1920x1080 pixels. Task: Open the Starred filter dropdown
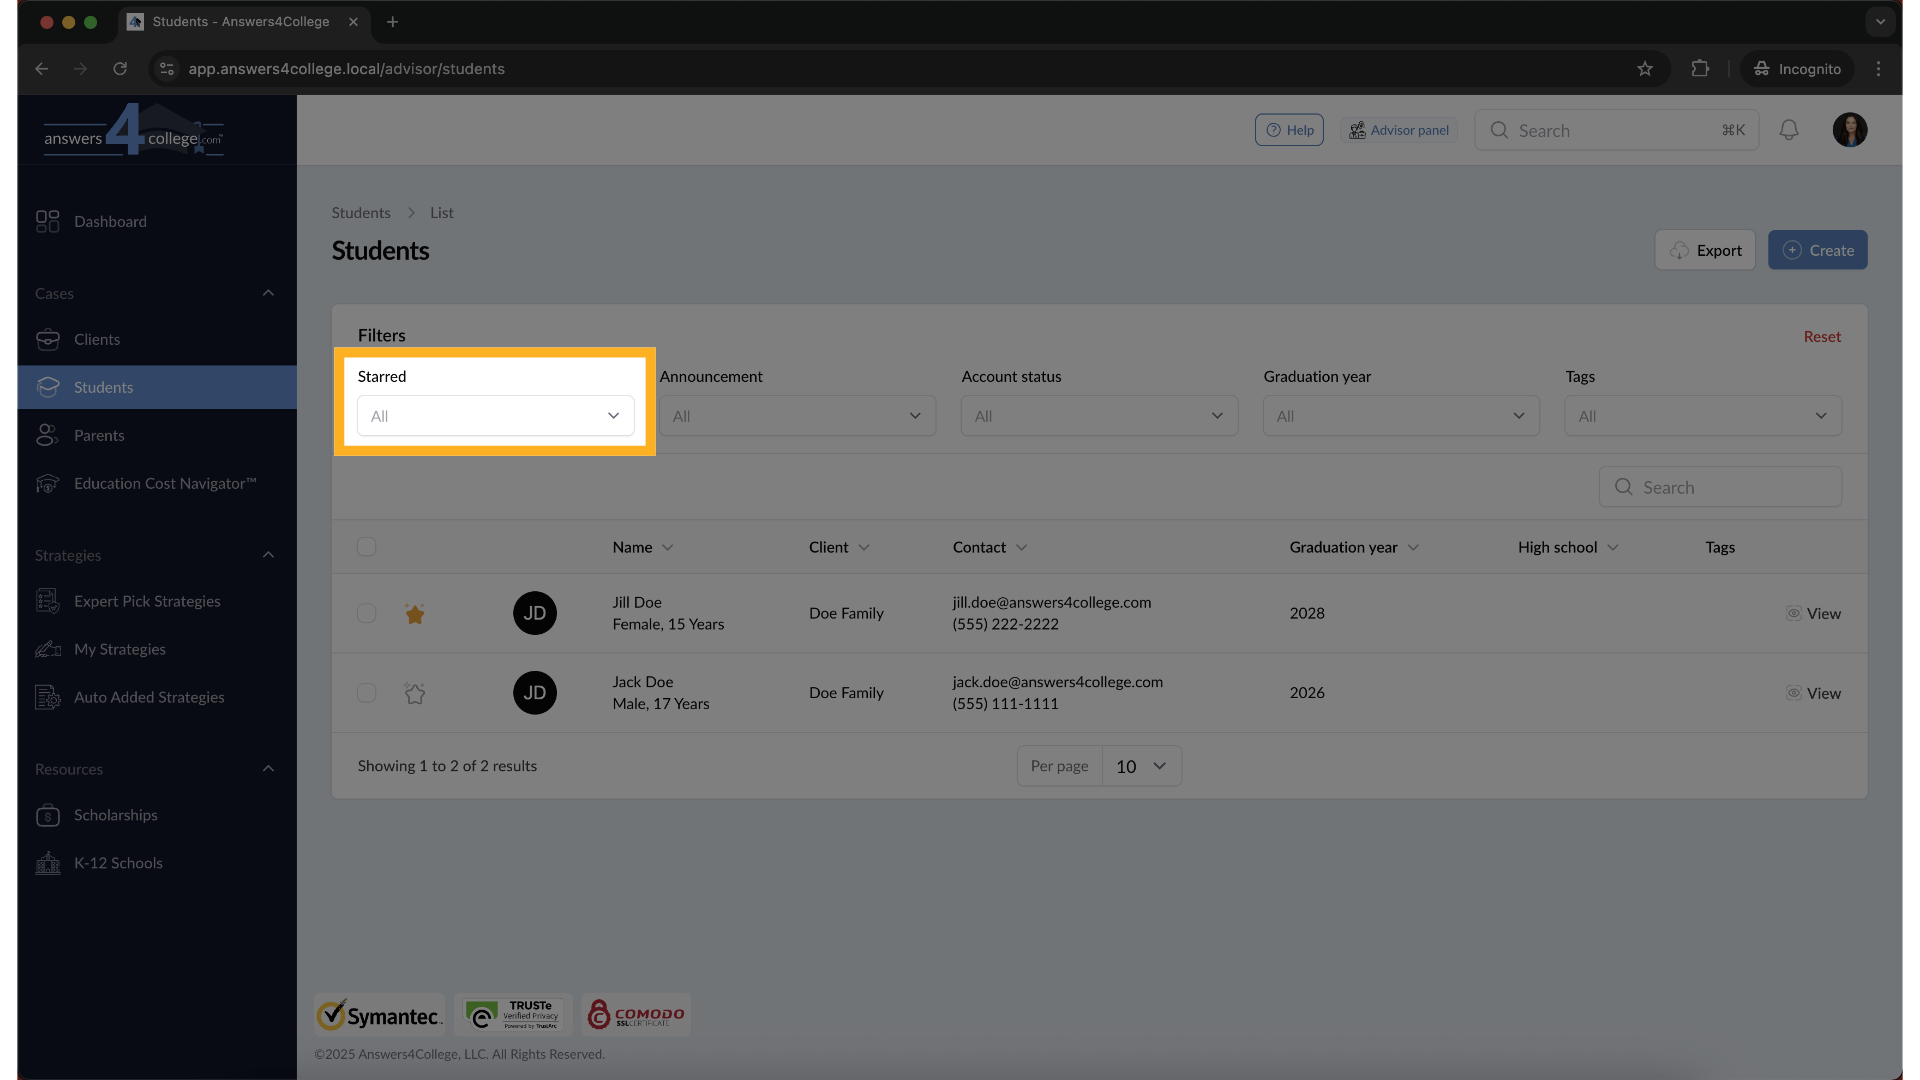tap(495, 416)
